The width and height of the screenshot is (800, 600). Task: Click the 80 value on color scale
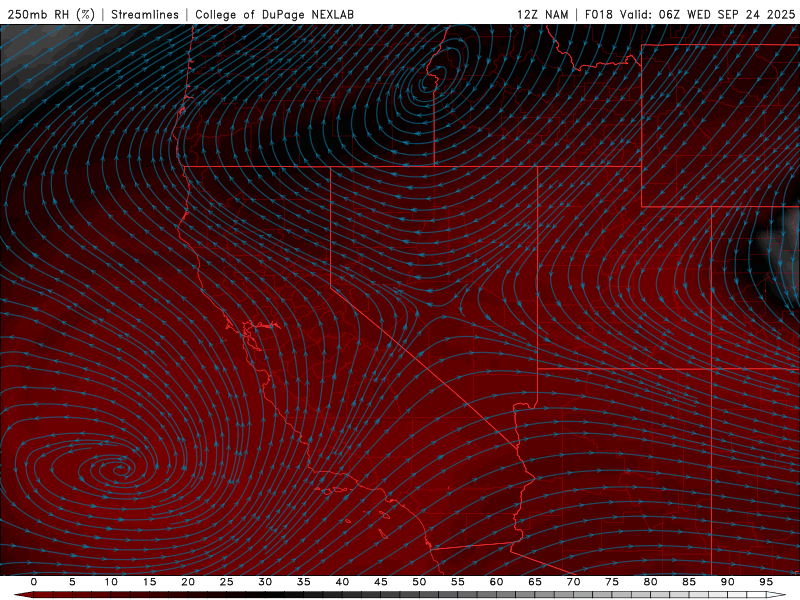point(650,582)
